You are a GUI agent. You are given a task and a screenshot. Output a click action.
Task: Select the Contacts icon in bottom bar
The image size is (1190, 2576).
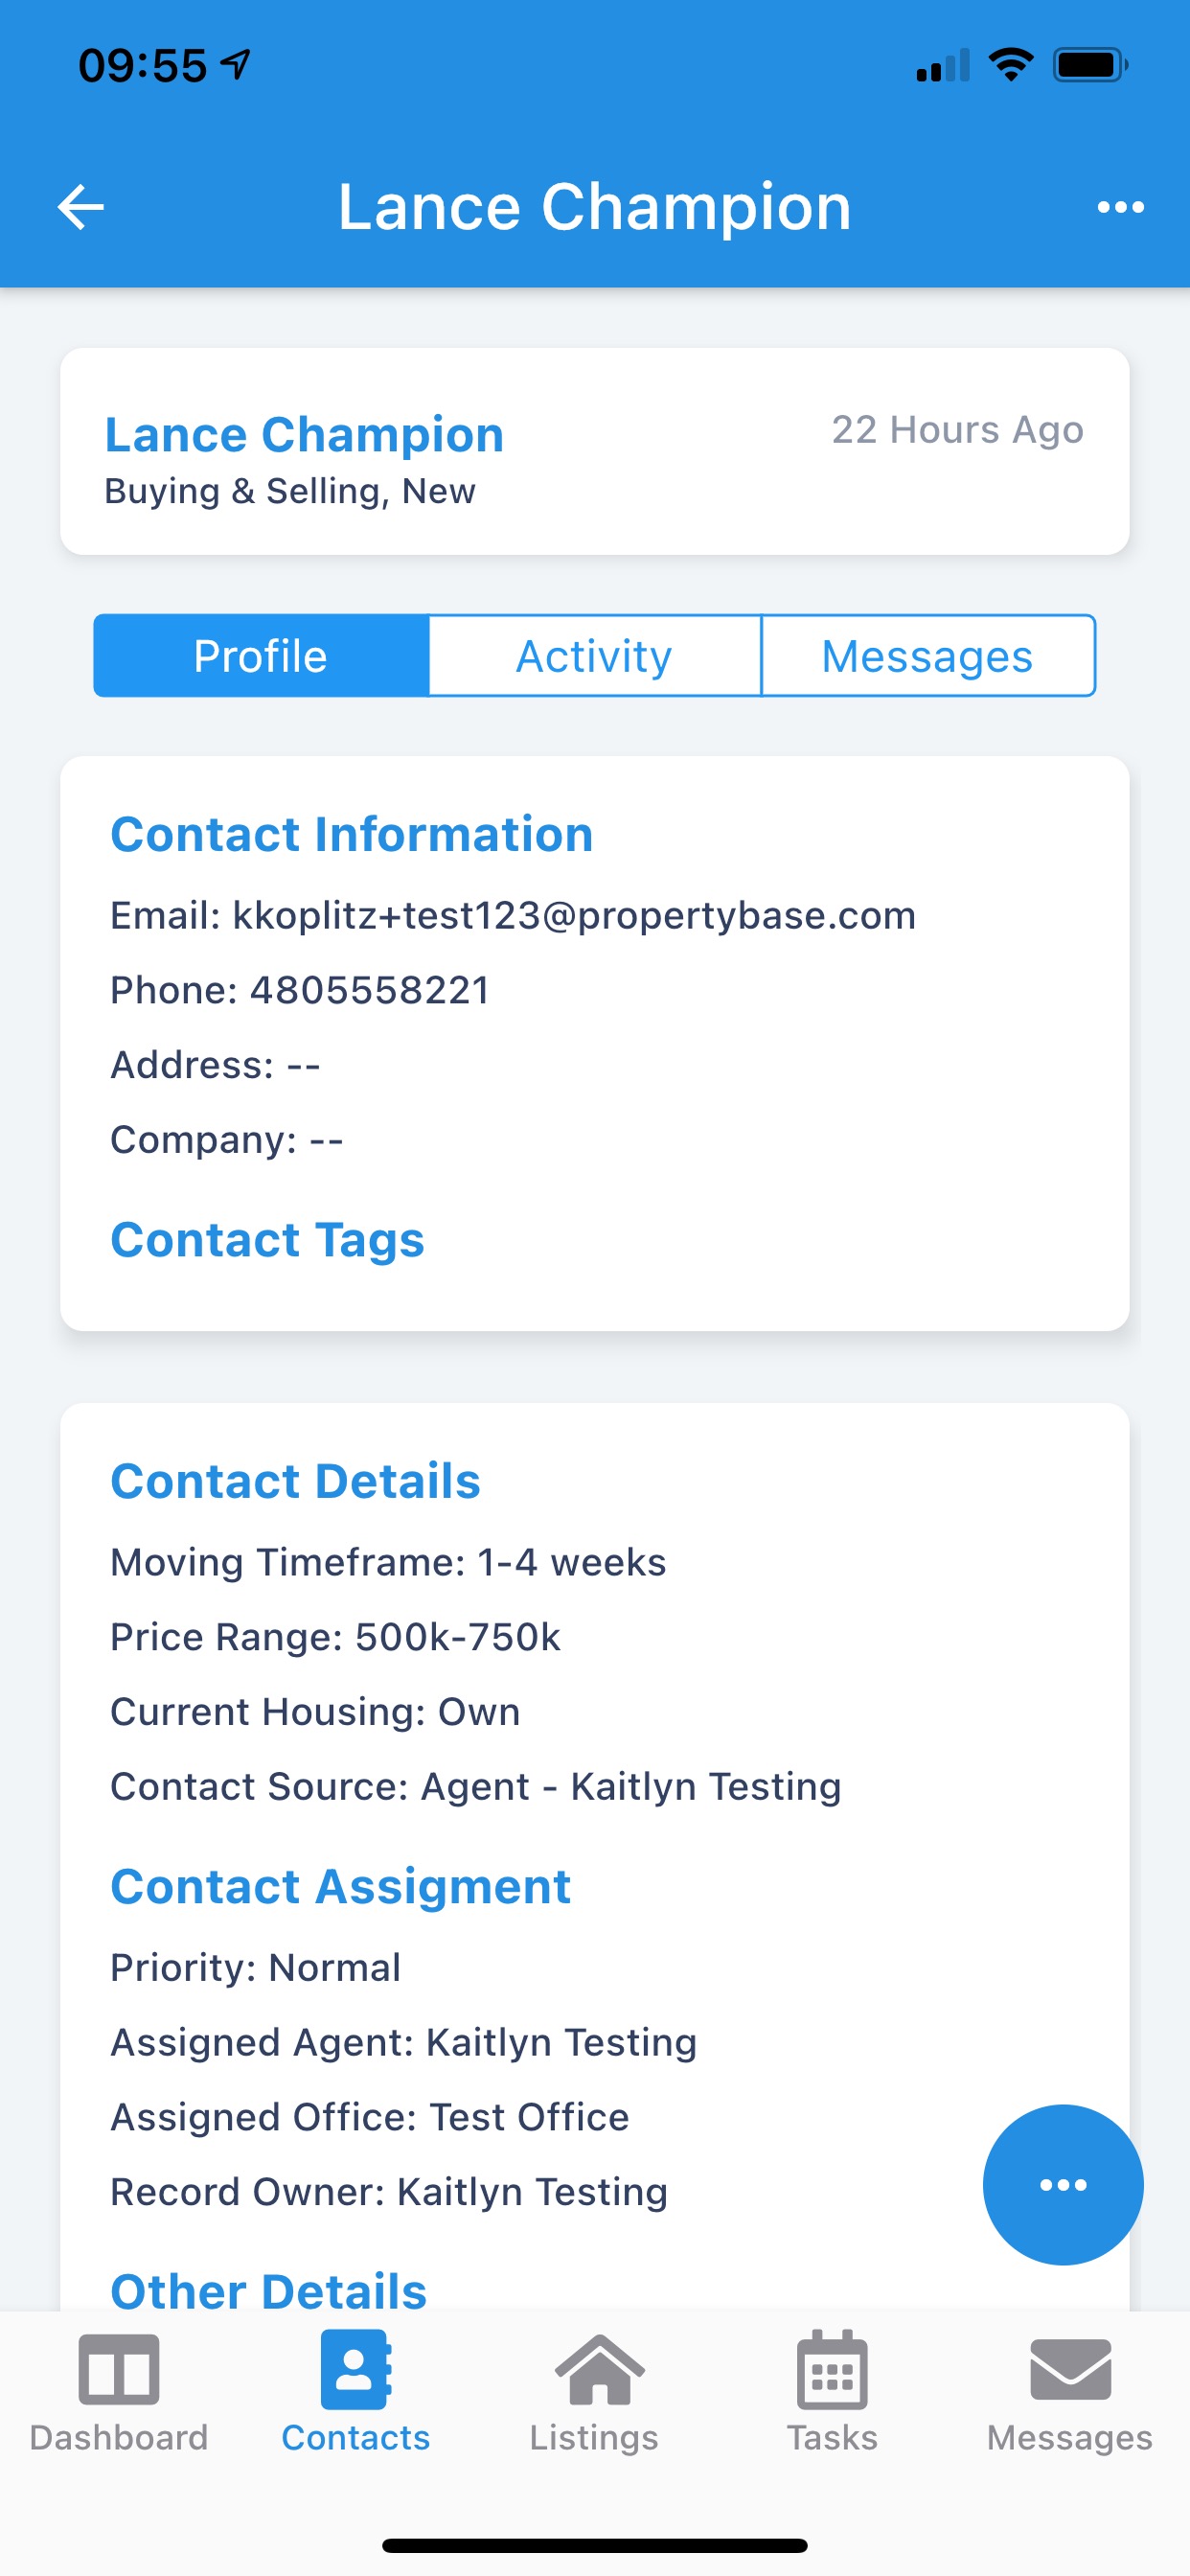pos(355,2369)
